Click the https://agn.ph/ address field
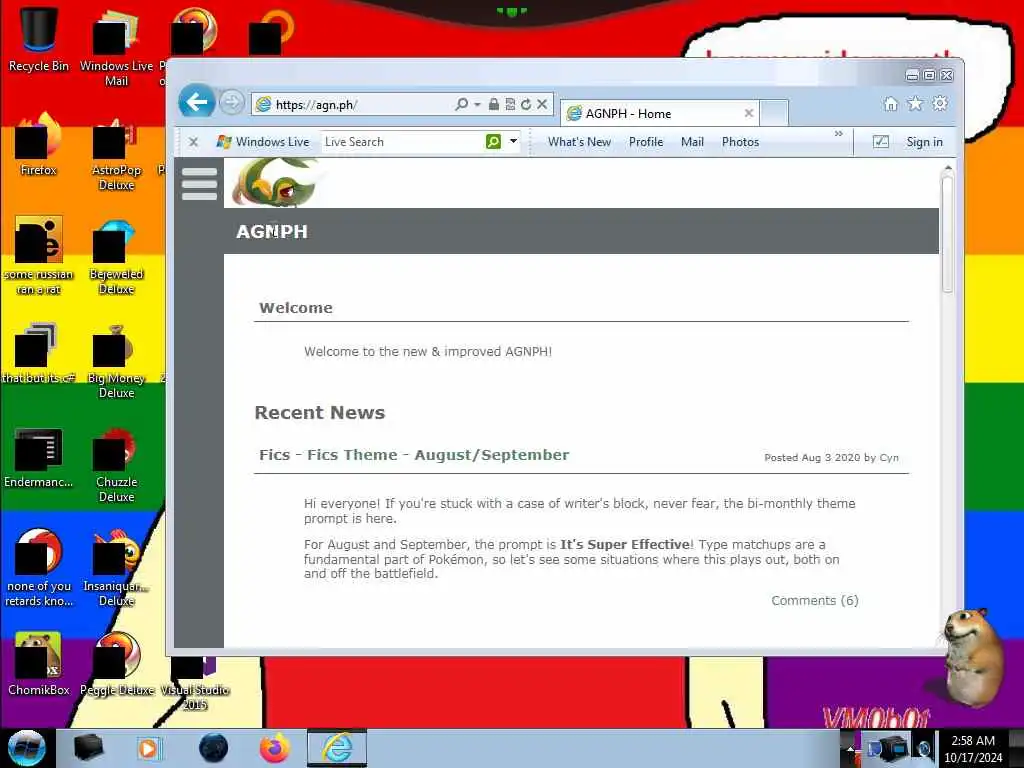The height and width of the screenshot is (768, 1024). click(x=353, y=104)
